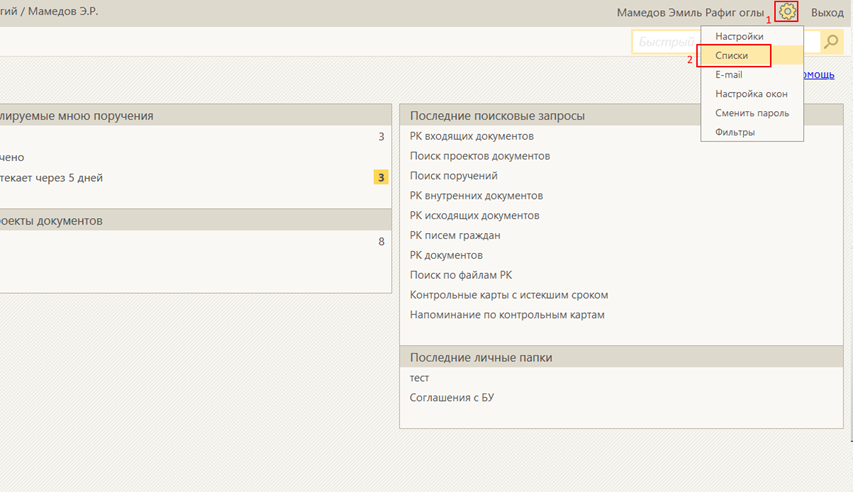The image size is (853, 492).
Task: Select Настройка окон menu entry
Action: [751, 94]
